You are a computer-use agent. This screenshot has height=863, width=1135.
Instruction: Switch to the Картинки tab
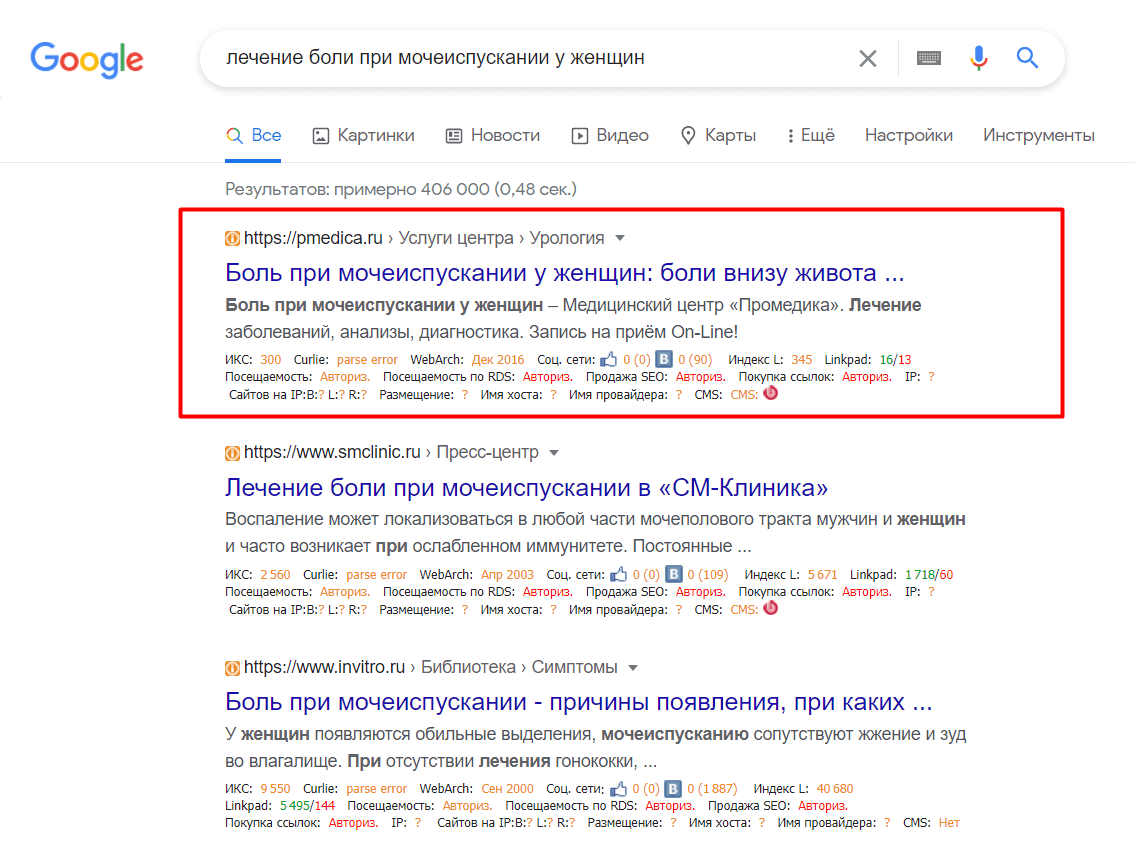pos(363,135)
